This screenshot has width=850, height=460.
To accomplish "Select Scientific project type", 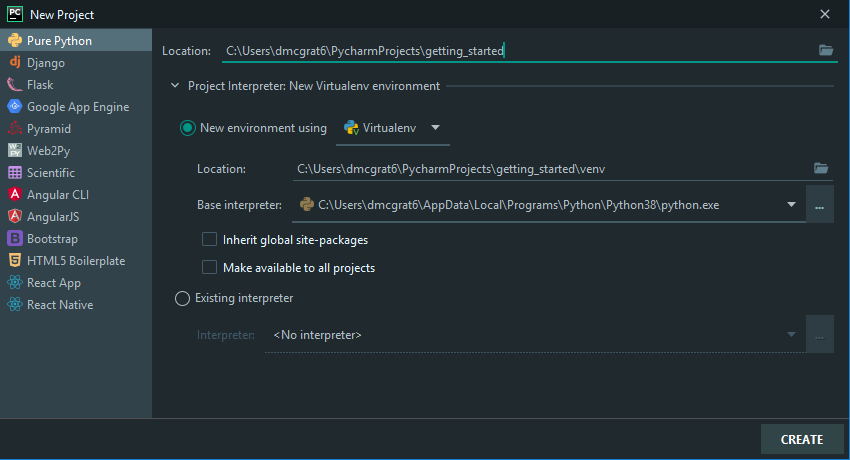I will point(50,173).
